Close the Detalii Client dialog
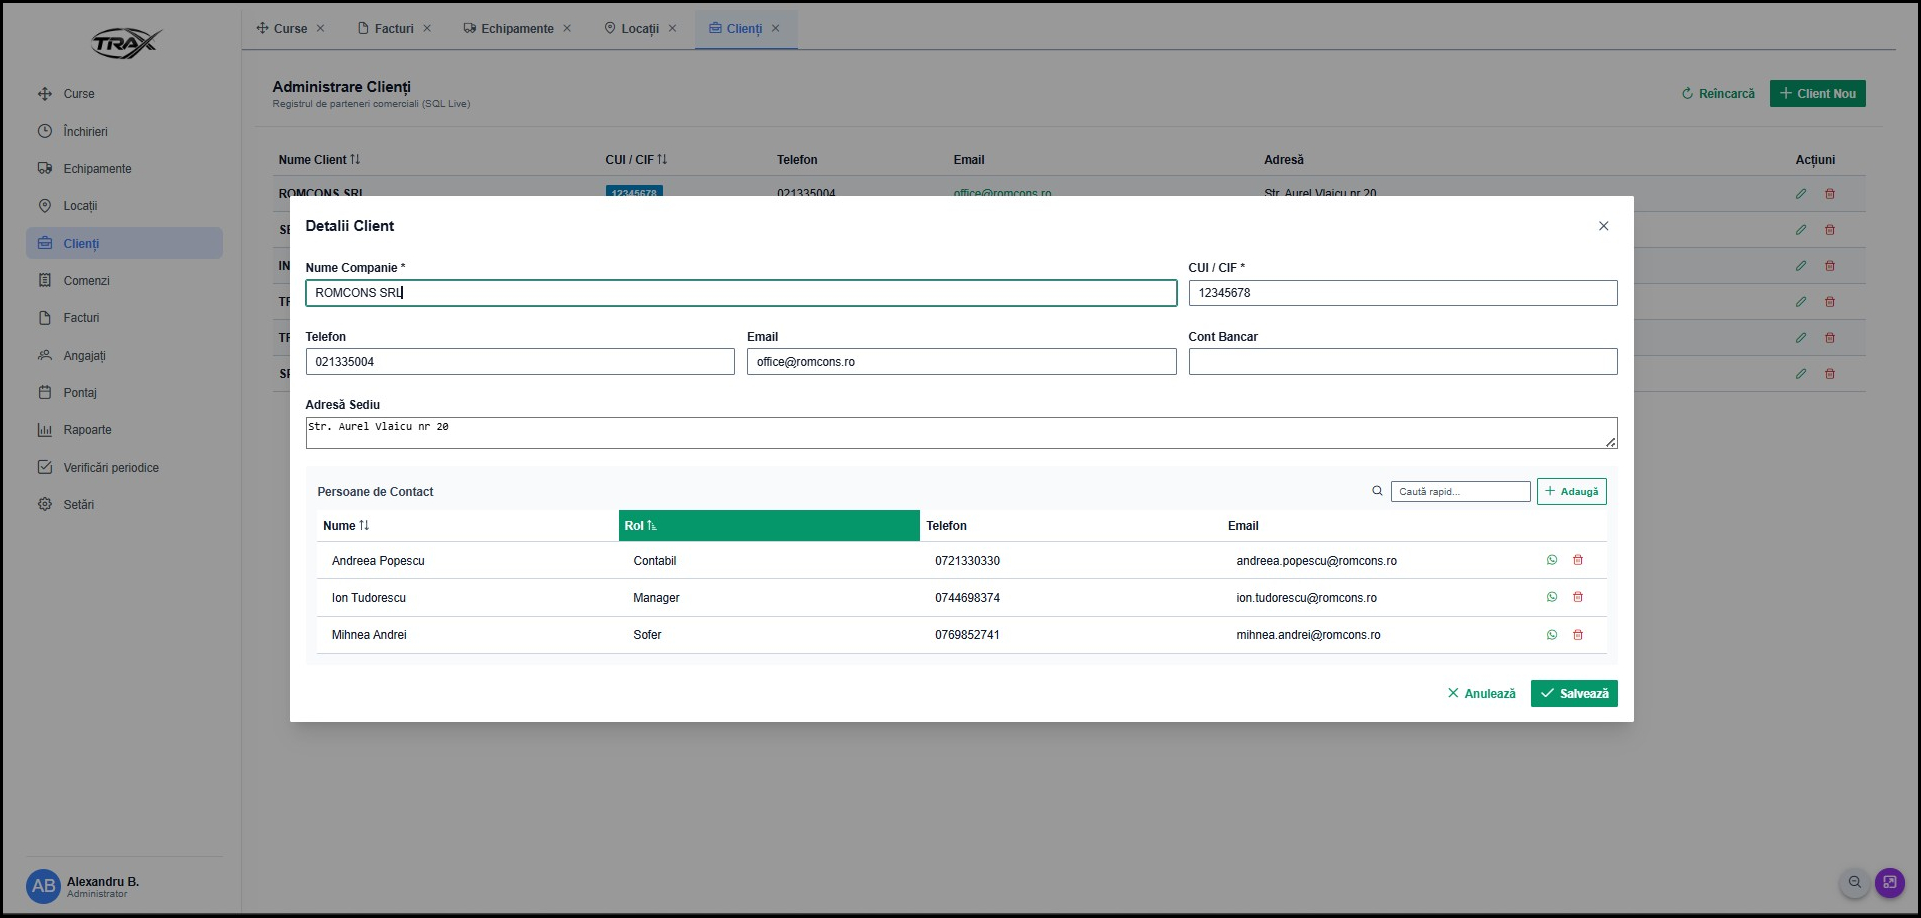 click(1603, 226)
